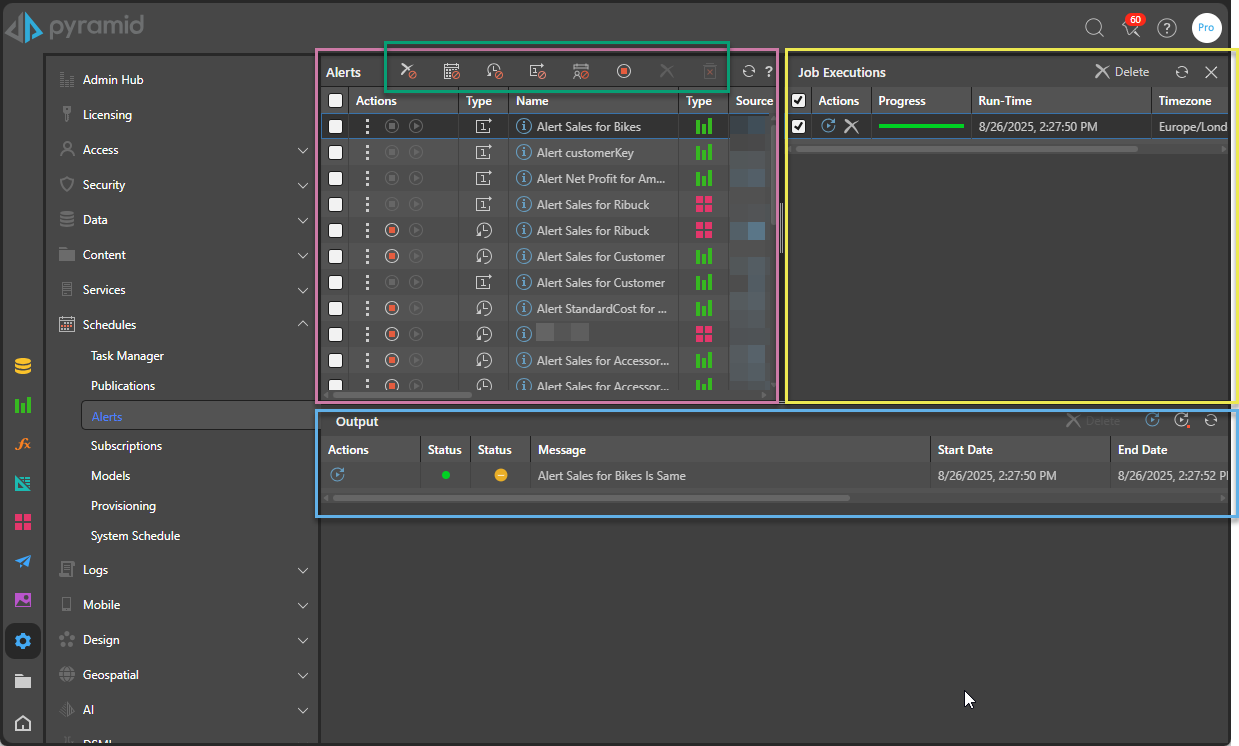
Task: Expand the Logs section
Action: pos(303,570)
